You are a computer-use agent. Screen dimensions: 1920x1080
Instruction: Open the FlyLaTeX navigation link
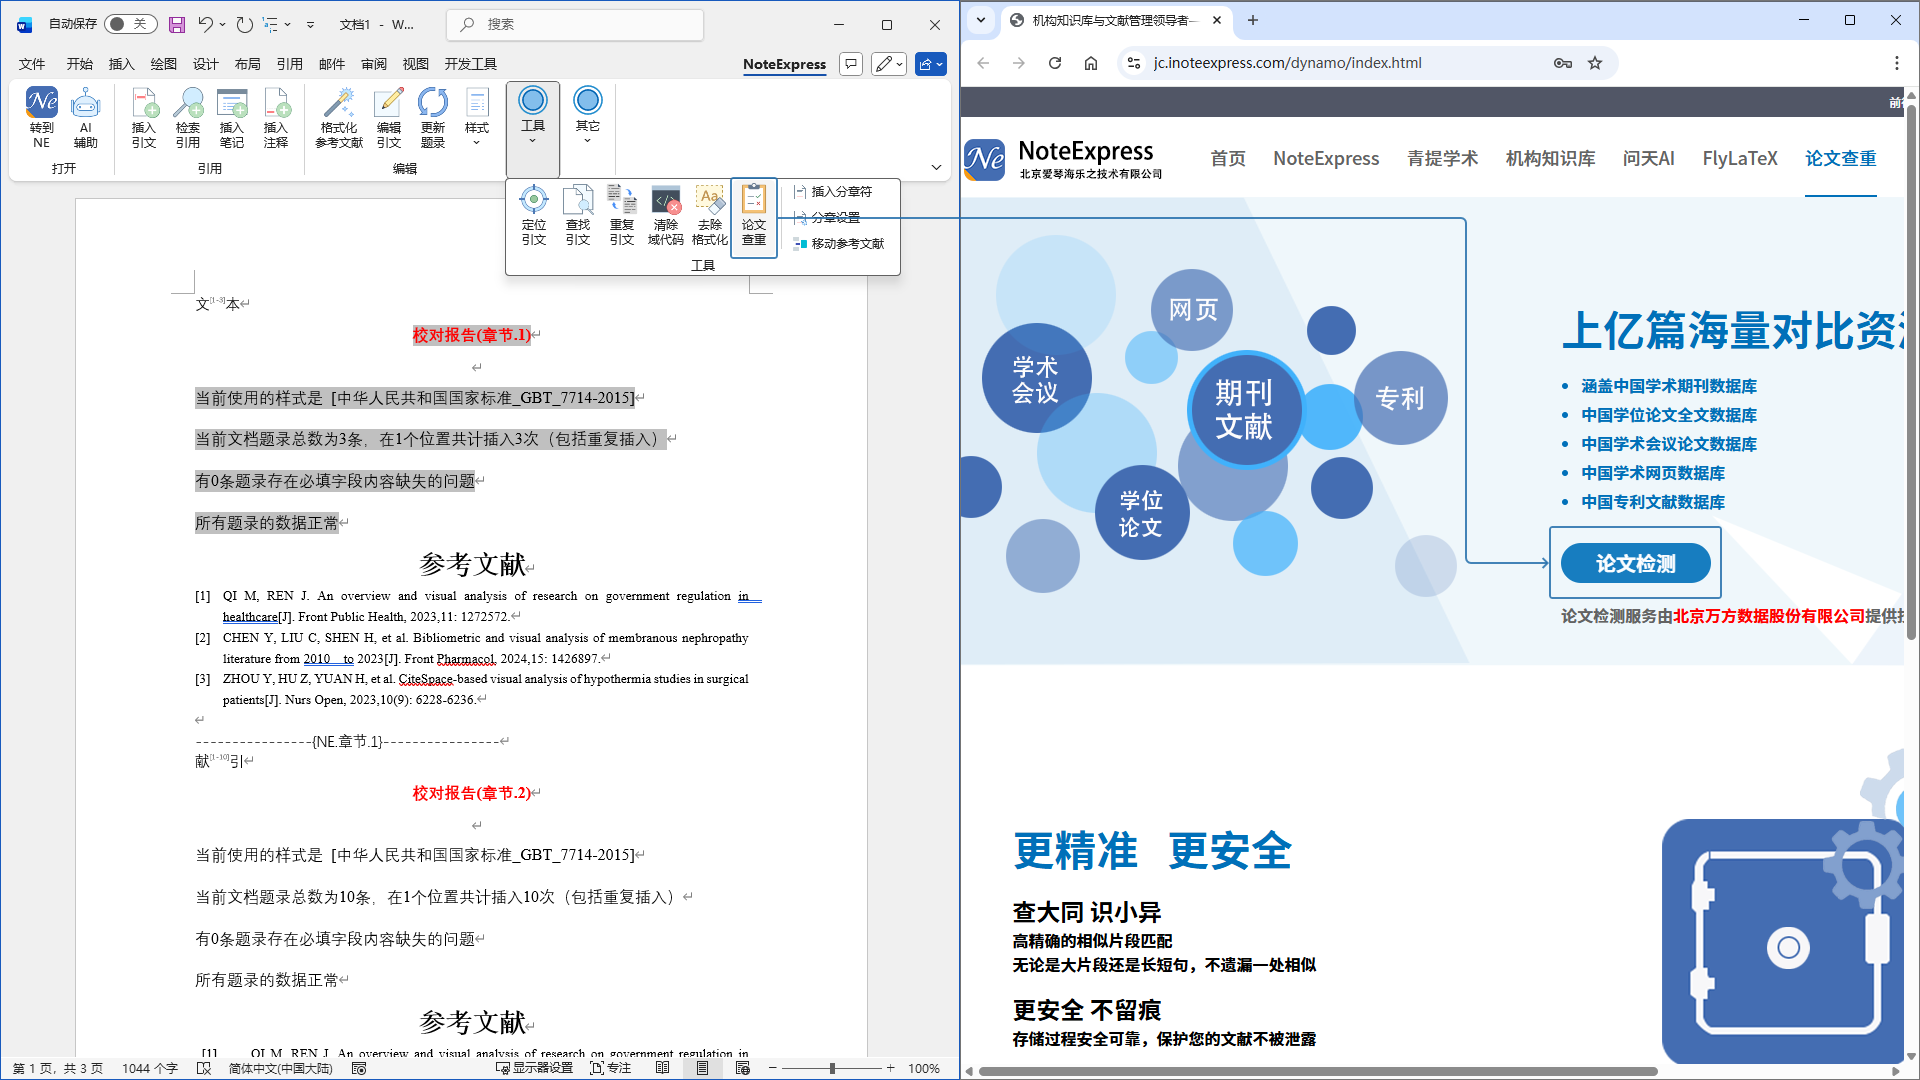tap(1740, 158)
